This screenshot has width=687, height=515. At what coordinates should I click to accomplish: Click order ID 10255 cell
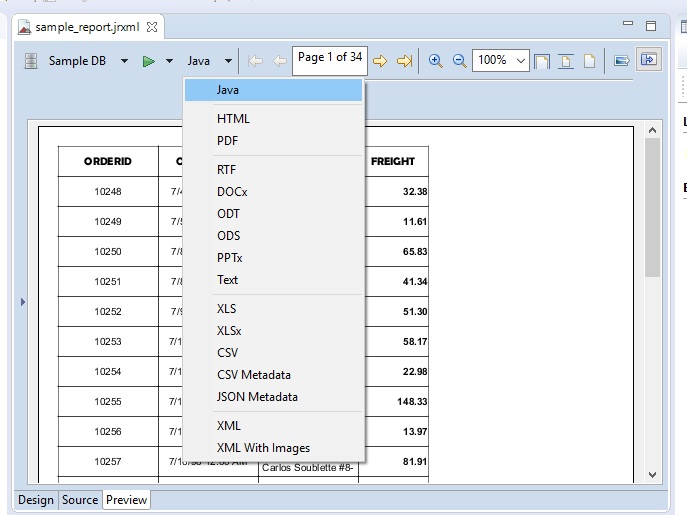[x=108, y=401]
